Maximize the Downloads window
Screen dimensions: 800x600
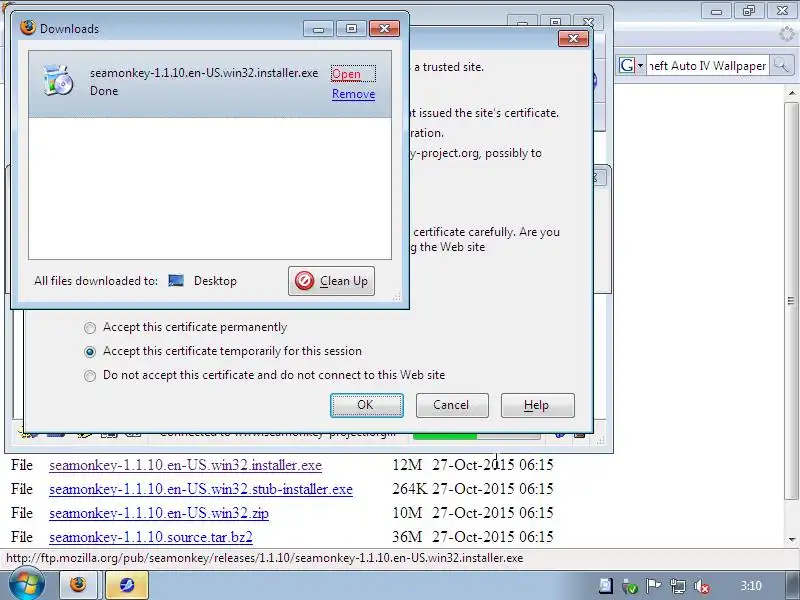click(x=351, y=29)
